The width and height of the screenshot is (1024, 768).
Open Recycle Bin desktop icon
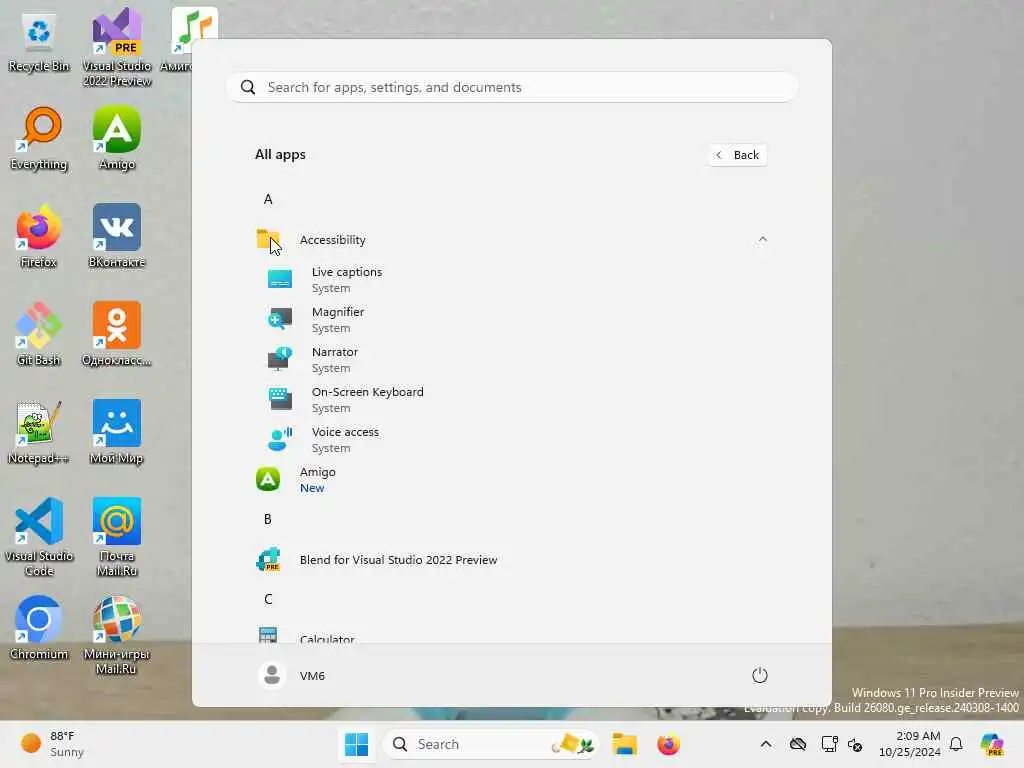point(39,42)
